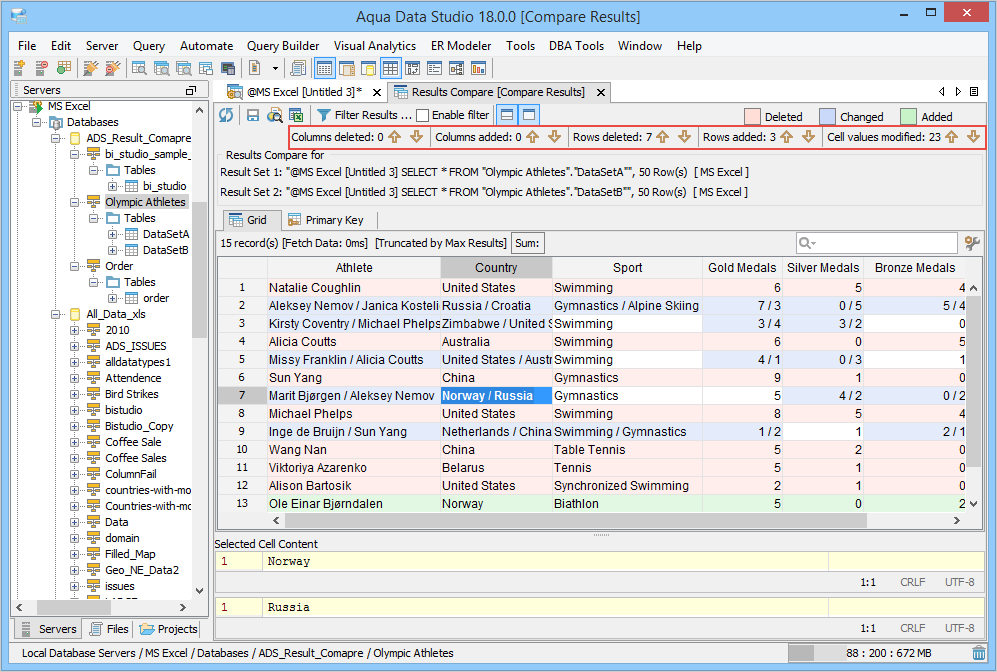Click the Filter Results button

pos(364,115)
